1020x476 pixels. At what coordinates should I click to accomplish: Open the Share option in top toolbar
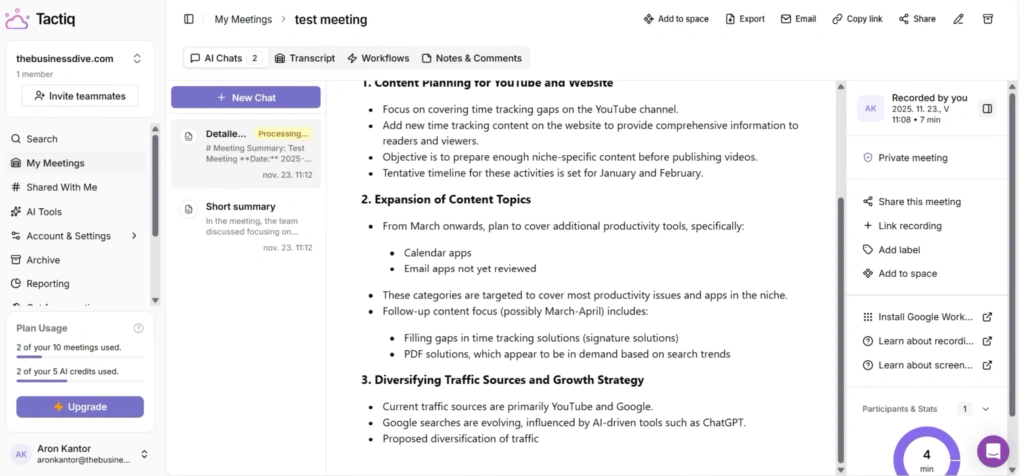coord(917,20)
